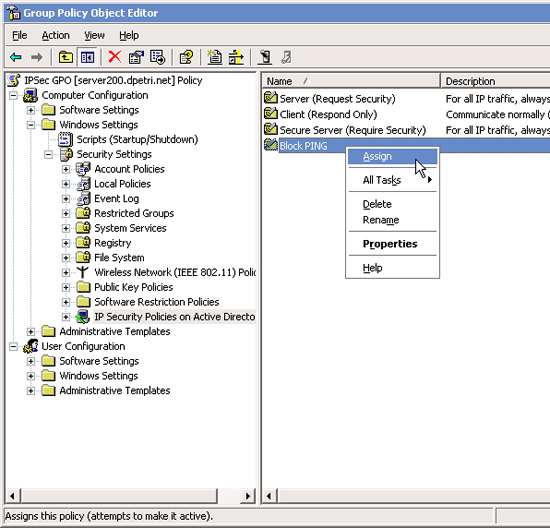Viewport: 550px width, 528px height.
Task: Collapse the Security Settings tree node
Action: [48, 154]
